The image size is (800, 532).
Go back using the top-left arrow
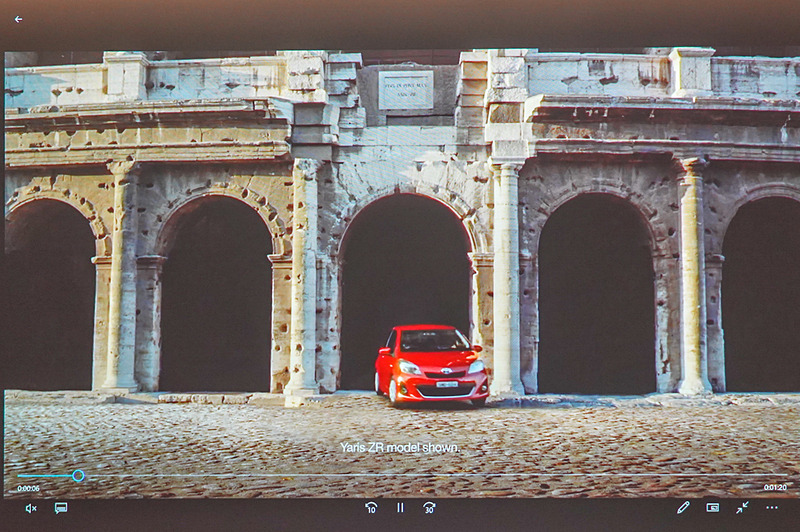(x=18, y=19)
